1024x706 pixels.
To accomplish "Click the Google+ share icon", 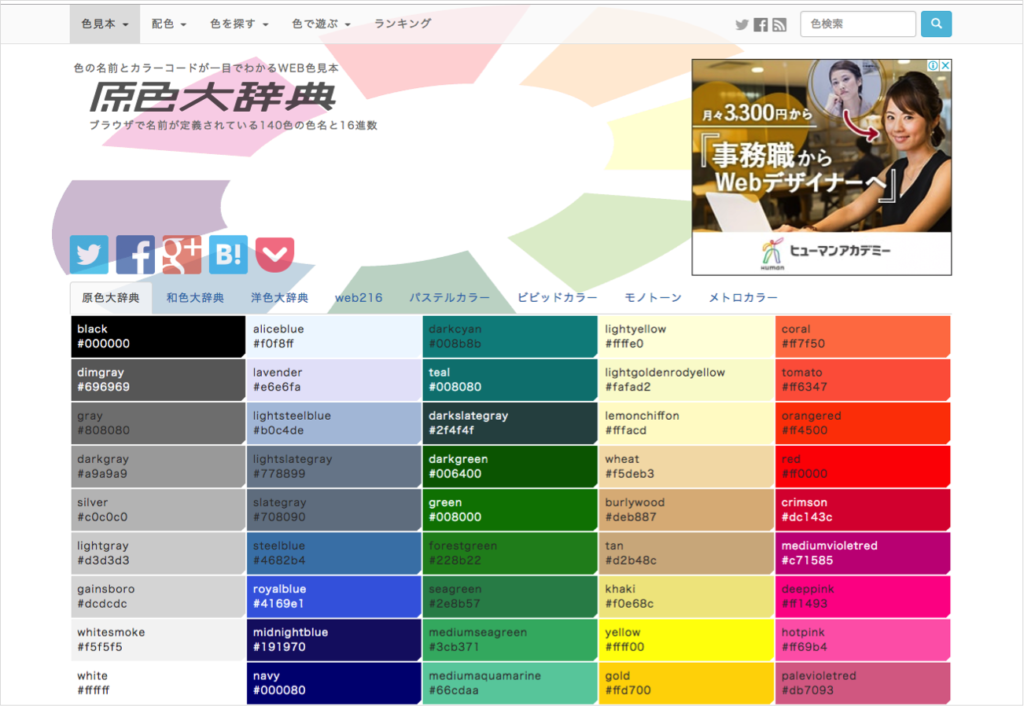I will [181, 254].
